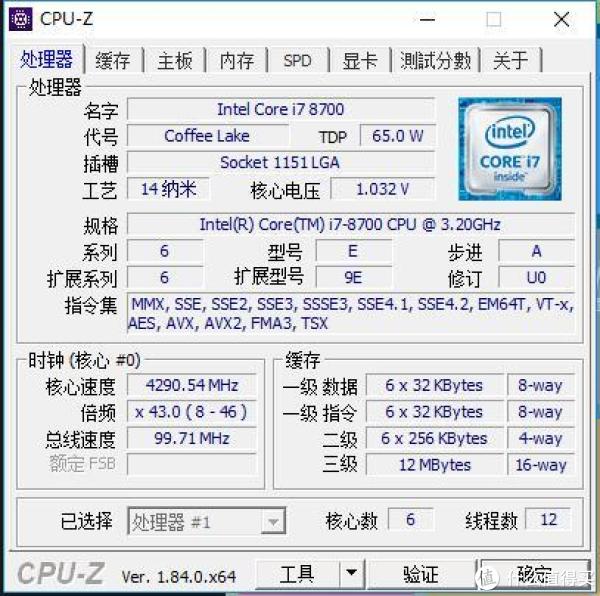Open the SPD tab

click(298, 60)
